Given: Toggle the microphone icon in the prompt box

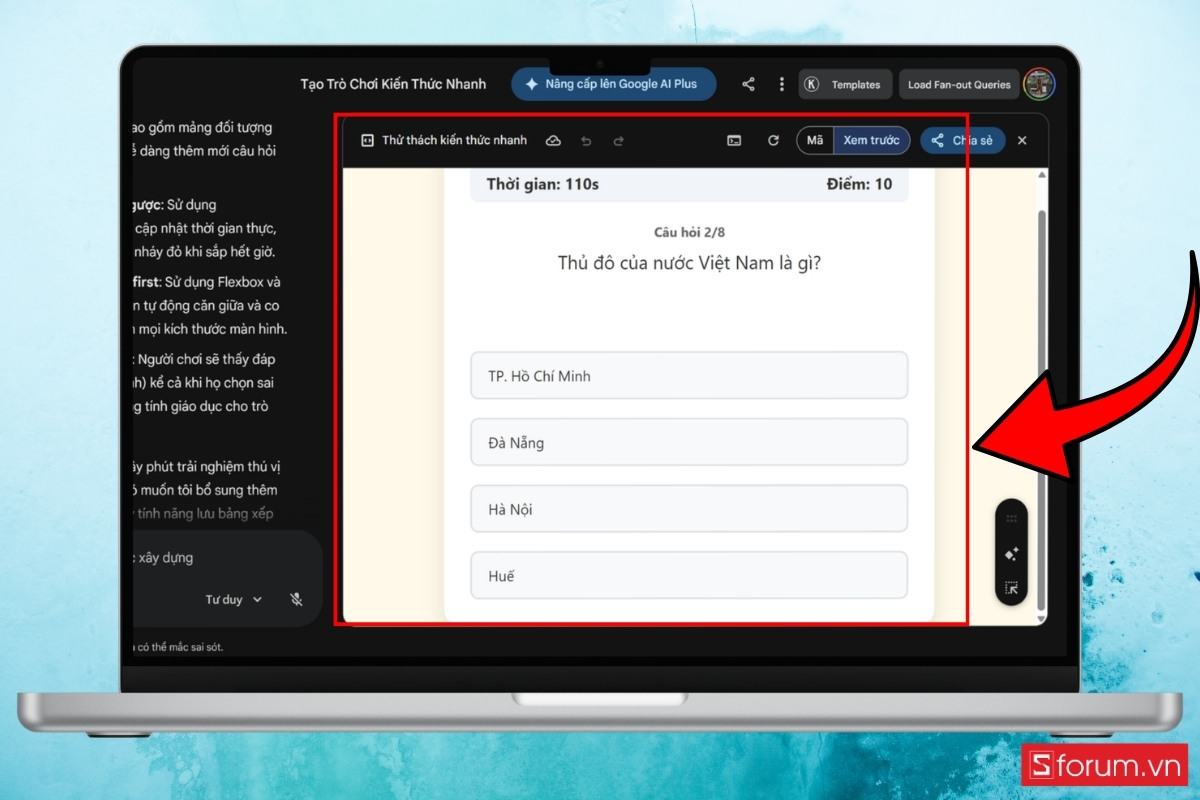Looking at the screenshot, I should tap(297, 599).
